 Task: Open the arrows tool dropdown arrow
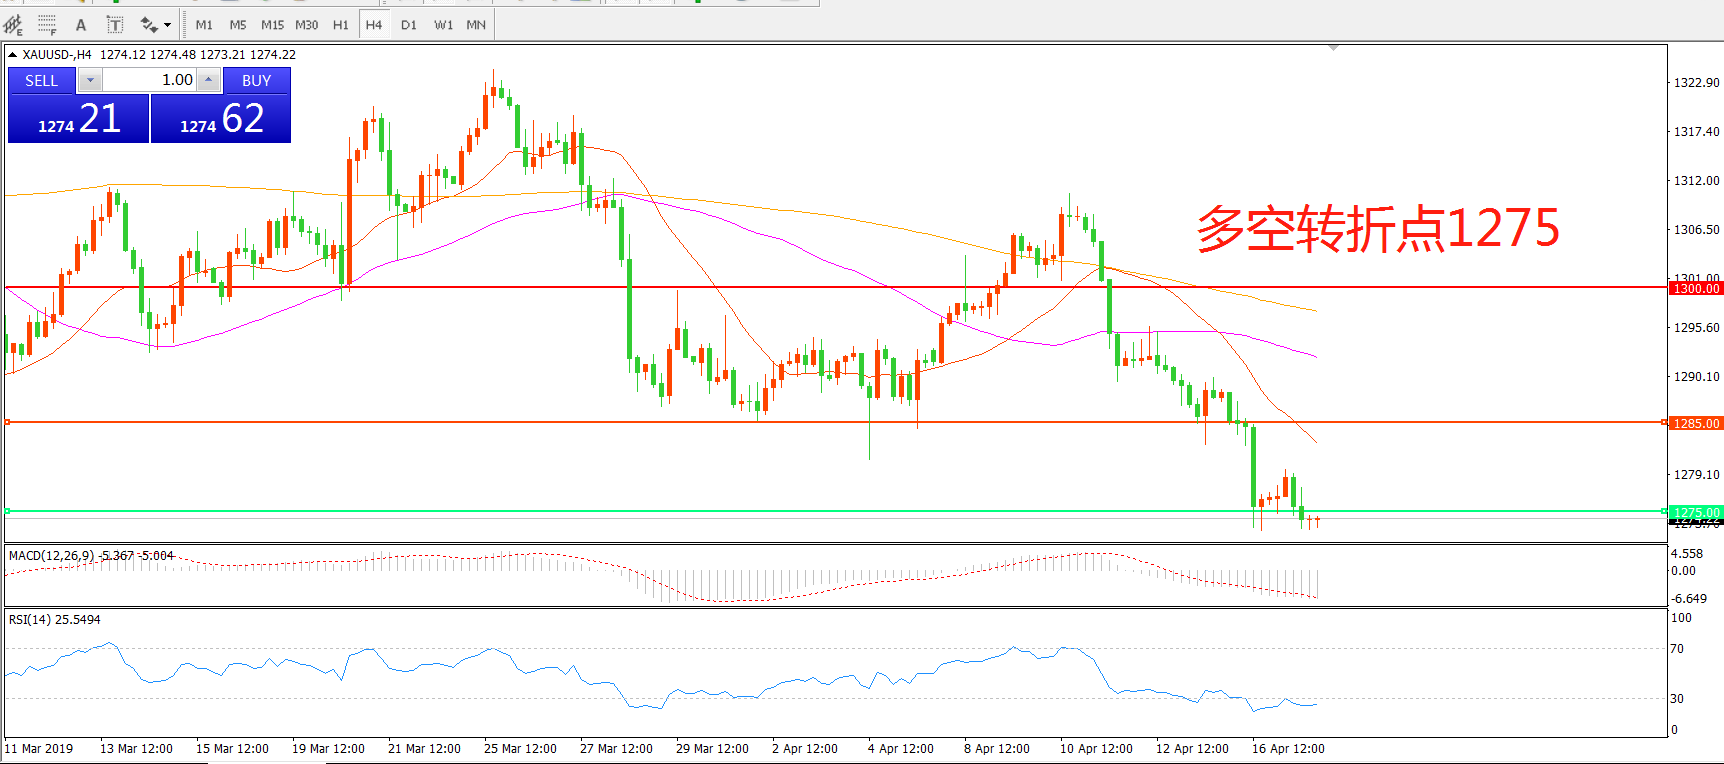(x=167, y=24)
